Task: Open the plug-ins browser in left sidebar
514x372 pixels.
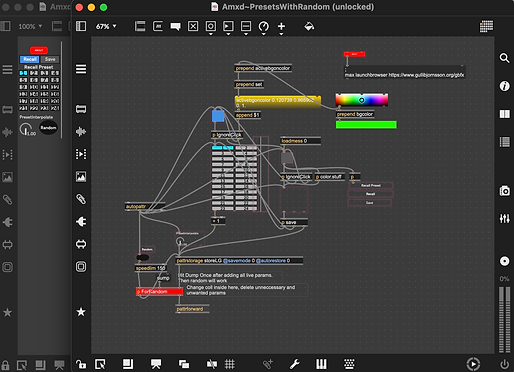Action: (x=81, y=222)
